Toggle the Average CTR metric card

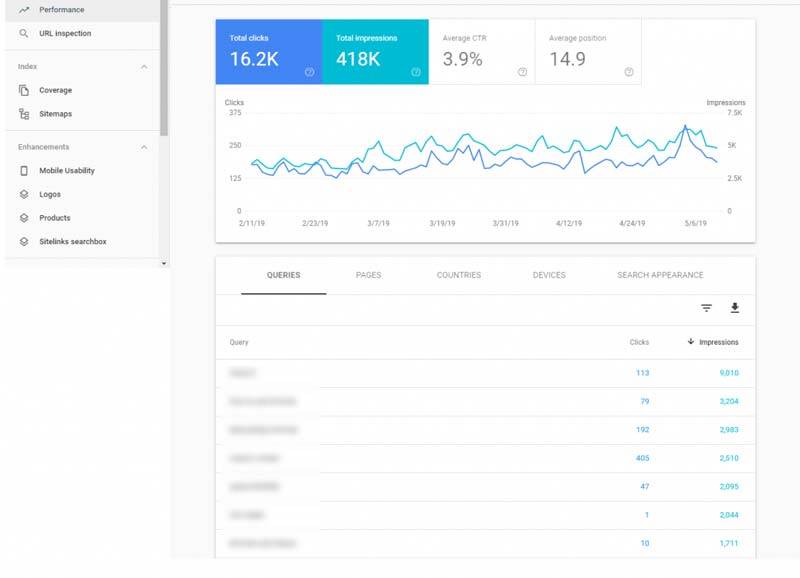(x=481, y=51)
